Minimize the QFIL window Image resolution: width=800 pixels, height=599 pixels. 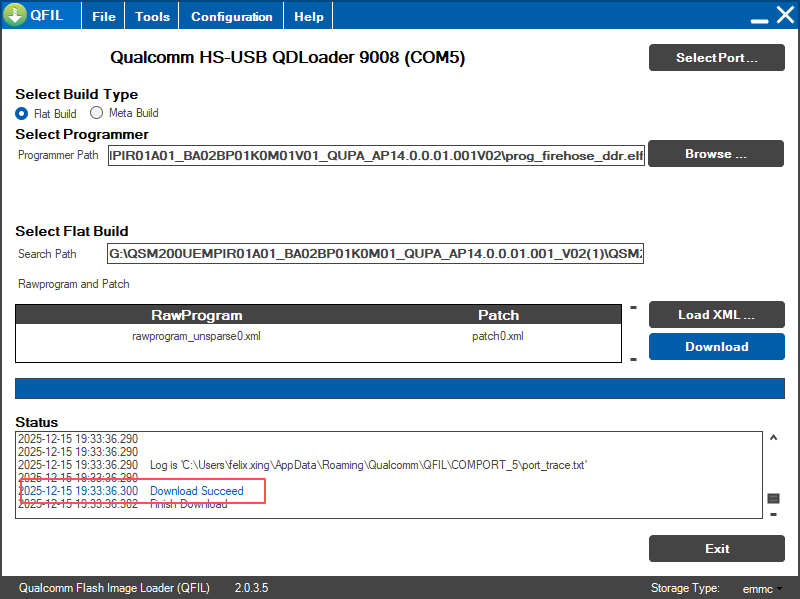[760, 18]
